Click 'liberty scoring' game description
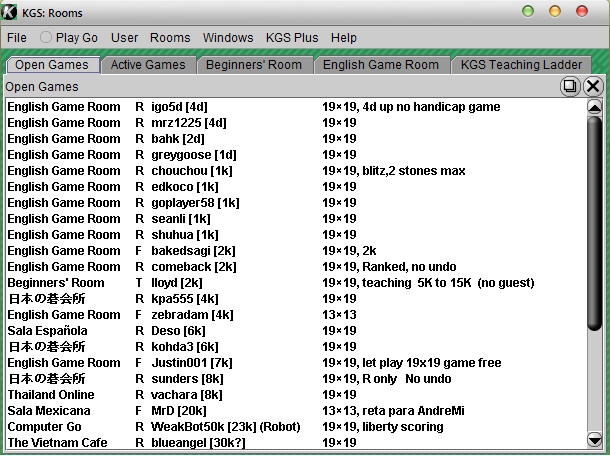 click(403, 427)
